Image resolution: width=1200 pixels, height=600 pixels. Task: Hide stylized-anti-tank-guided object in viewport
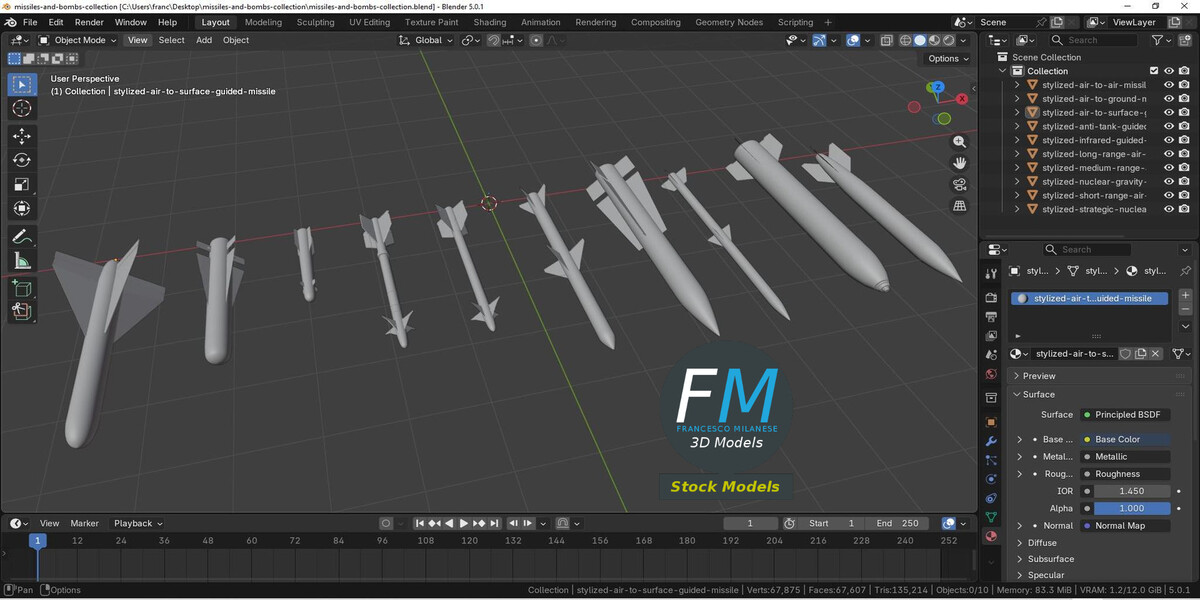click(x=1168, y=126)
